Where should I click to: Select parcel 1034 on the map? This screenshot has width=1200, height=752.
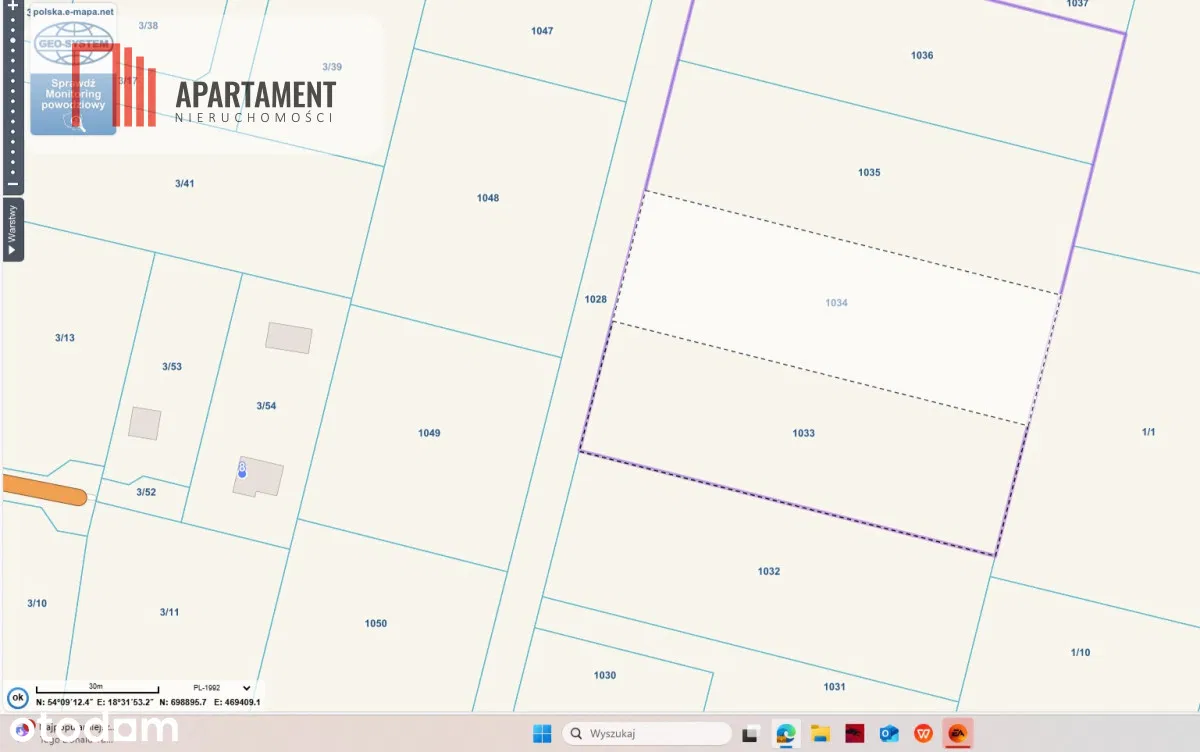836,303
